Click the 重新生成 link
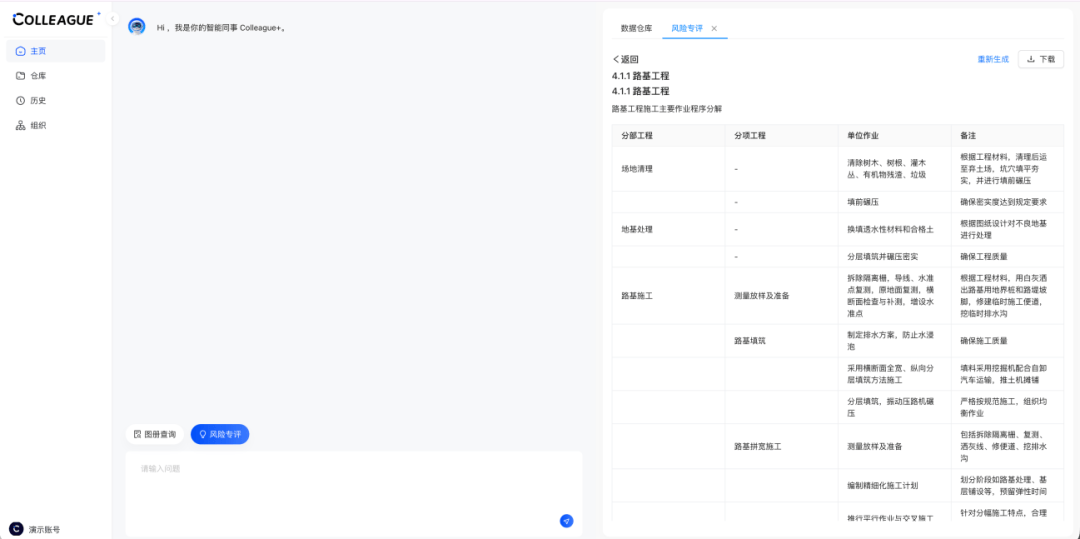 (x=993, y=59)
